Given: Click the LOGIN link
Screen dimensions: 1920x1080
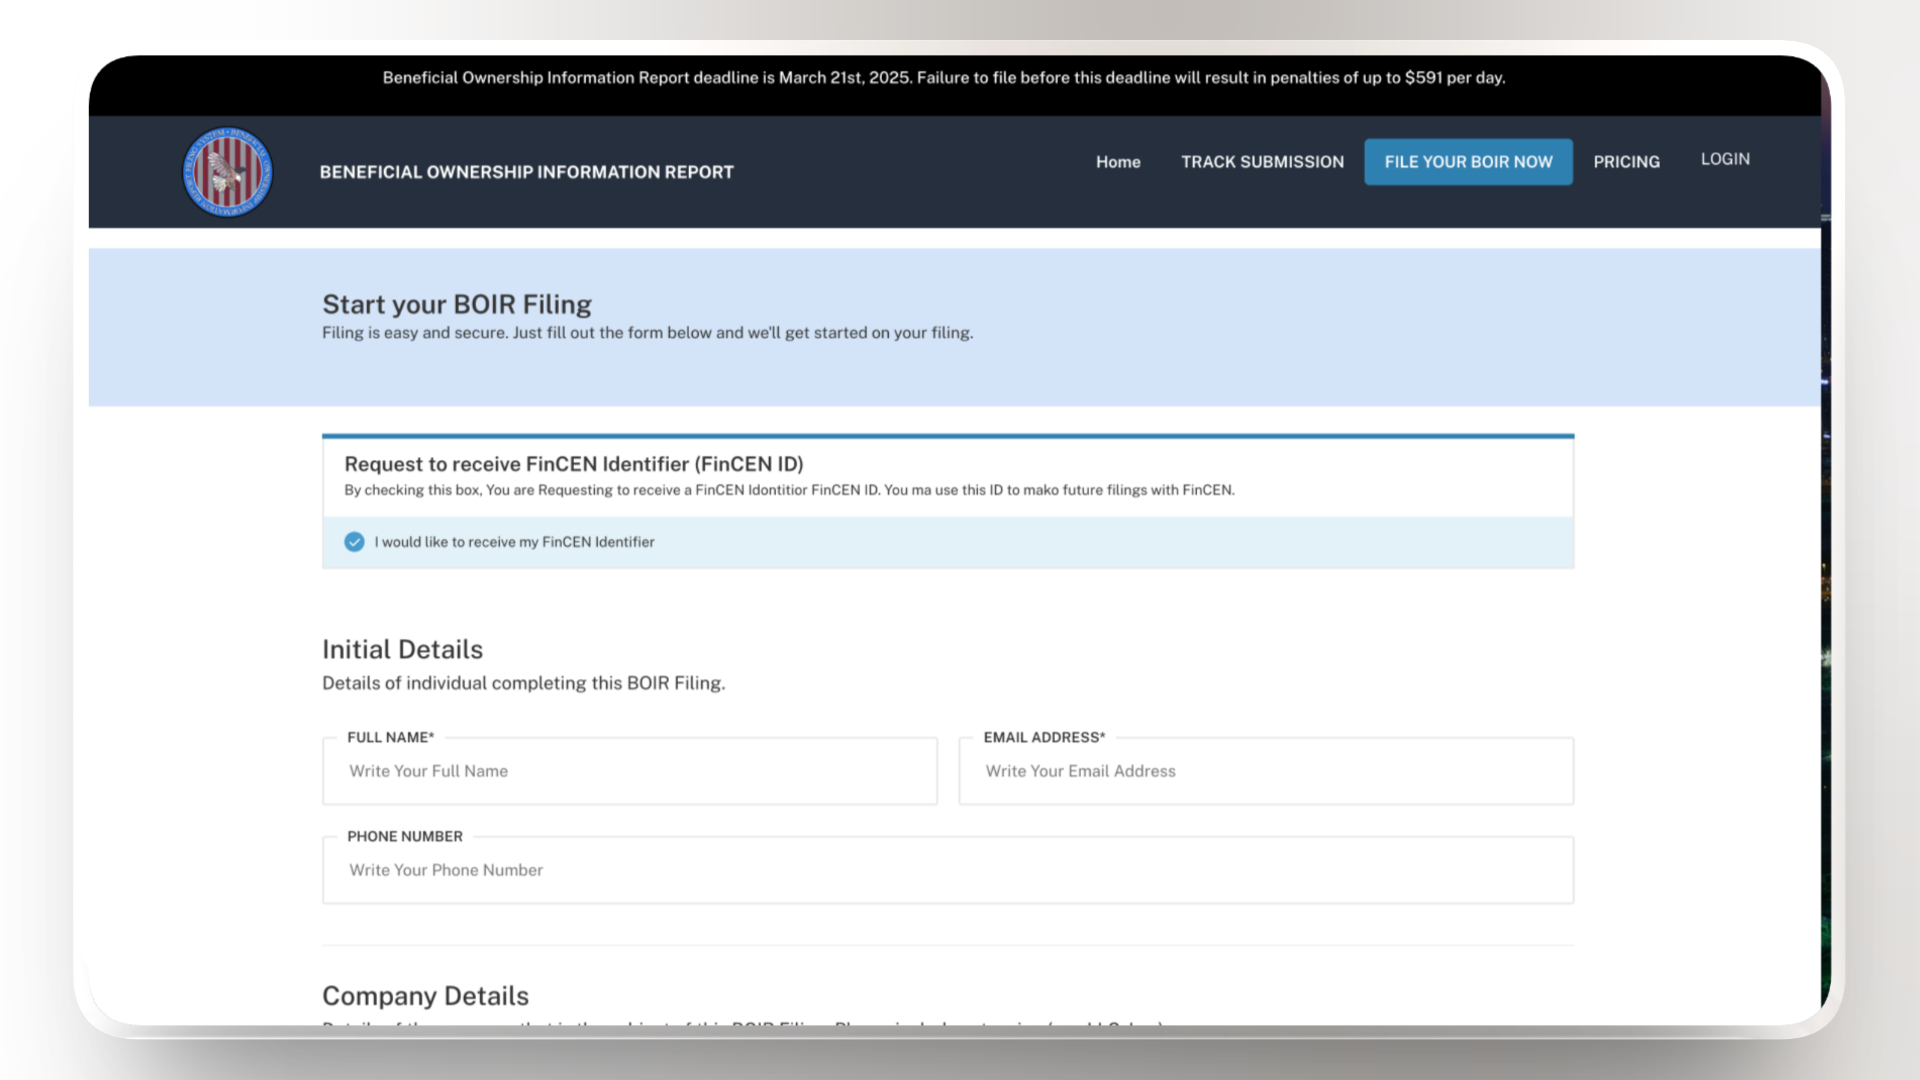Looking at the screenshot, I should (x=1725, y=159).
